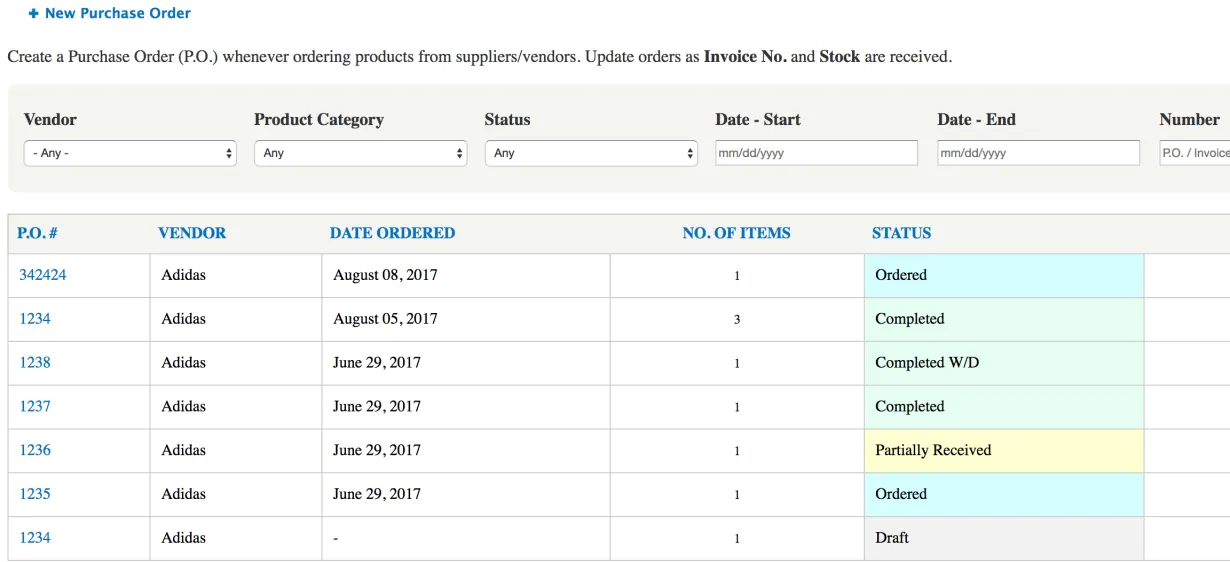Open P.O. 1234 dated August 05, 2017
This screenshot has height=562, width=1230.
pos(35,319)
